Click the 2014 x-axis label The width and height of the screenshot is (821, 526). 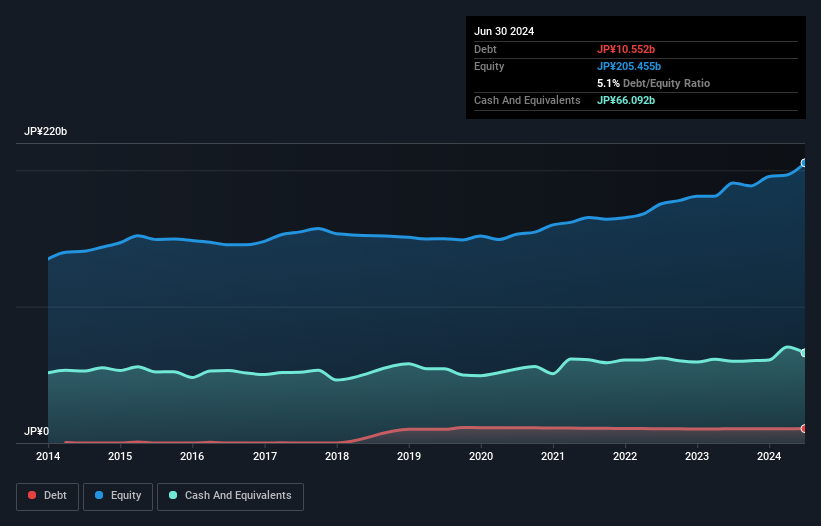(x=48, y=456)
